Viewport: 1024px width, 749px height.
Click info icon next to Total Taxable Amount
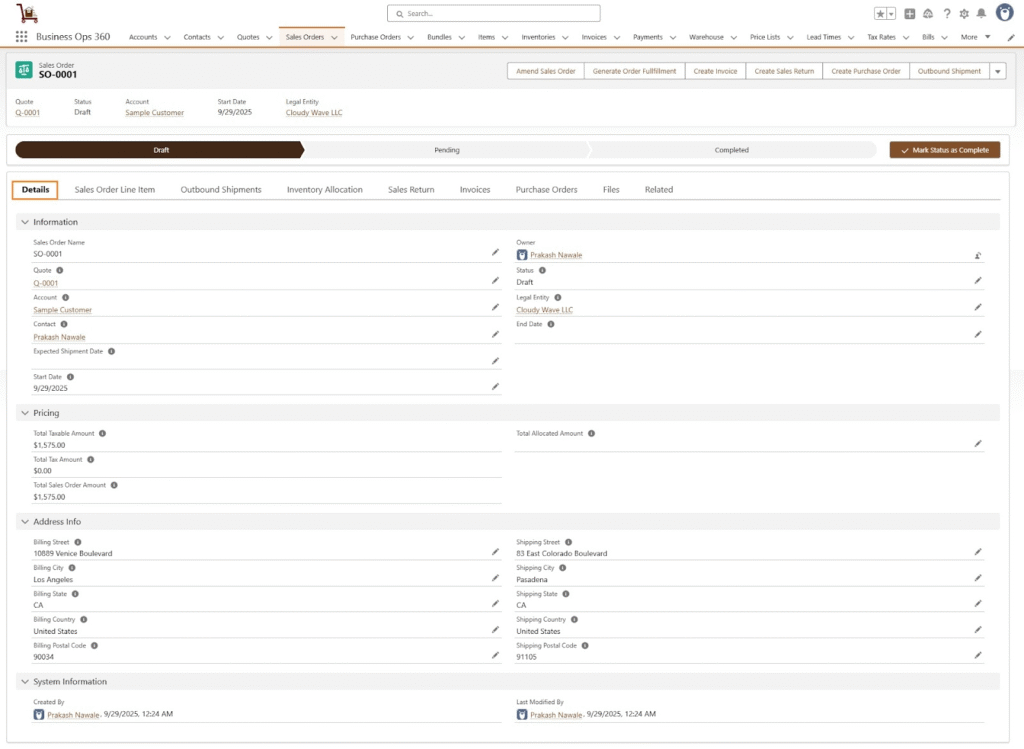(x=103, y=434)
